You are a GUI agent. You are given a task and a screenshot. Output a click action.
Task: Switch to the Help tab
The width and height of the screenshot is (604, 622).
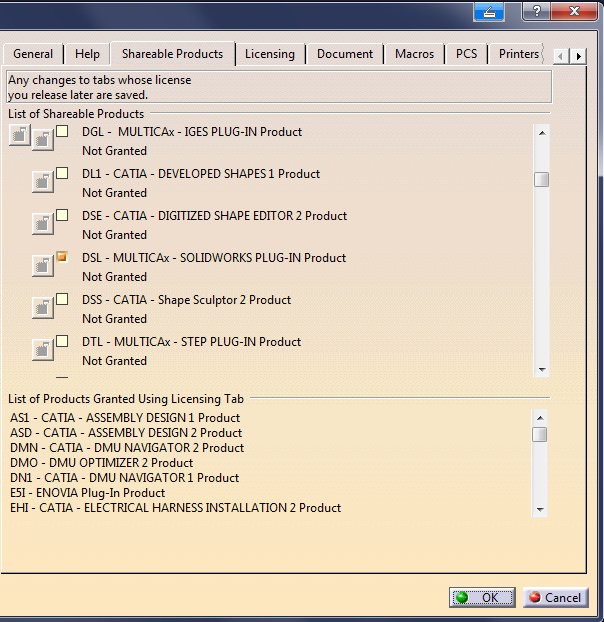click(x=87, y=54)
